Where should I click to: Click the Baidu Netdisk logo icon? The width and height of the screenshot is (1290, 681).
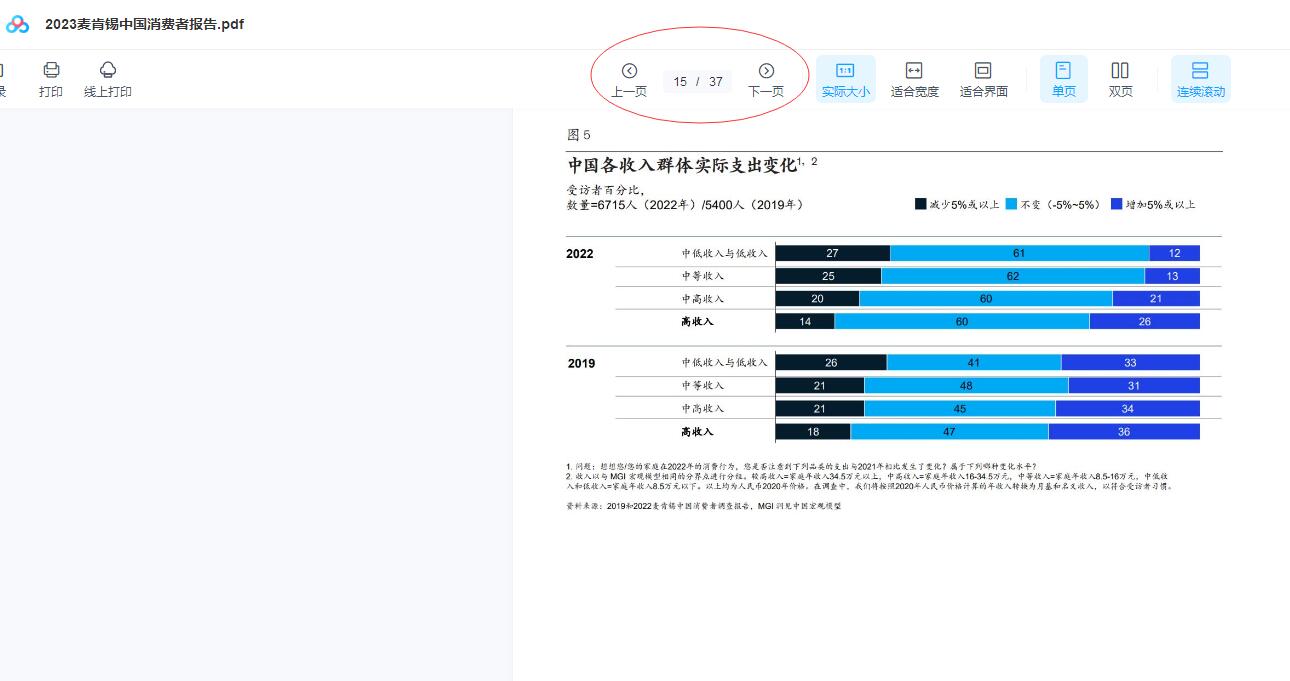tap(18, 24)
